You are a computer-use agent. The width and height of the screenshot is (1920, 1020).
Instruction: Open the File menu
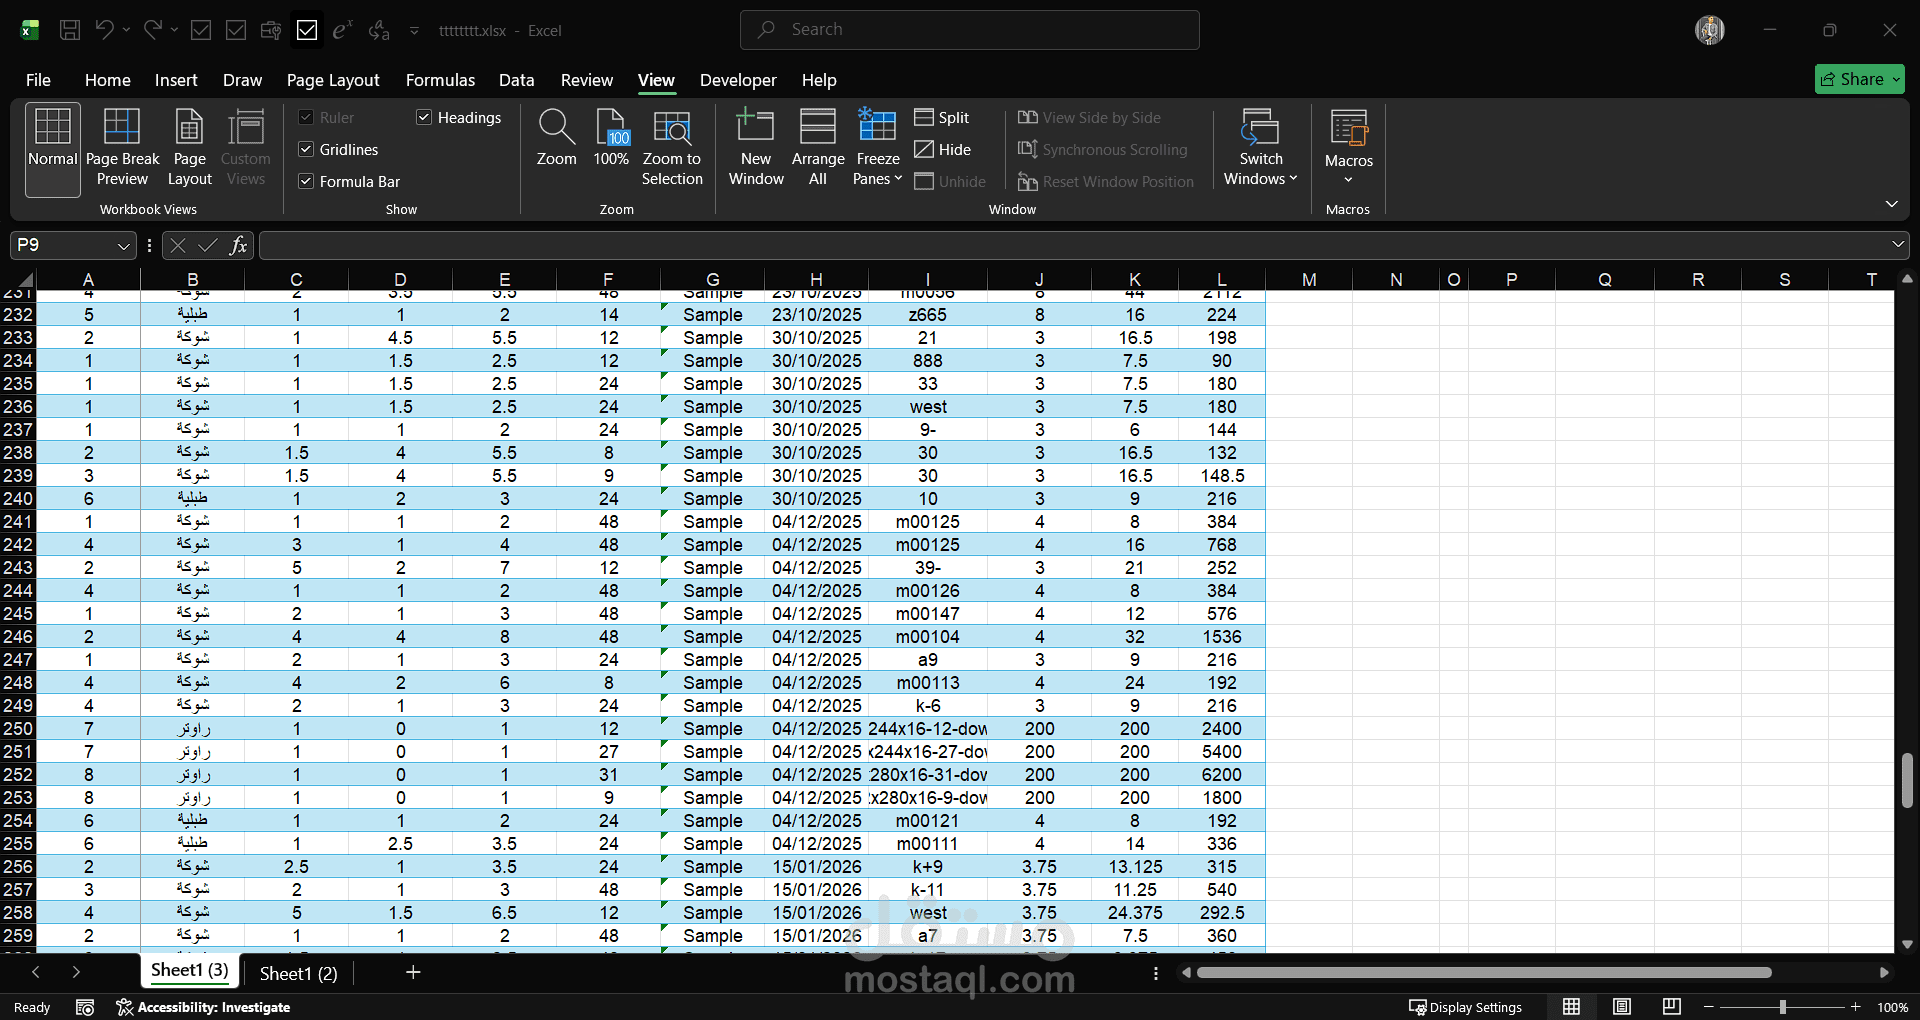coord(38,80)
